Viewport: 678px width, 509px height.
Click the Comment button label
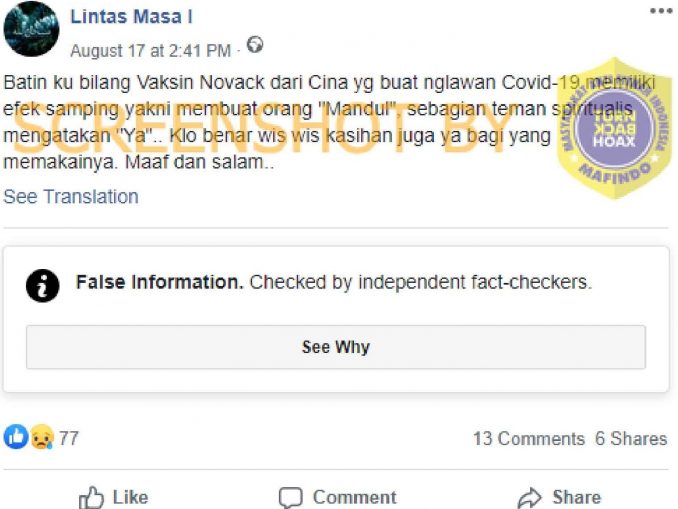[355, 497]
